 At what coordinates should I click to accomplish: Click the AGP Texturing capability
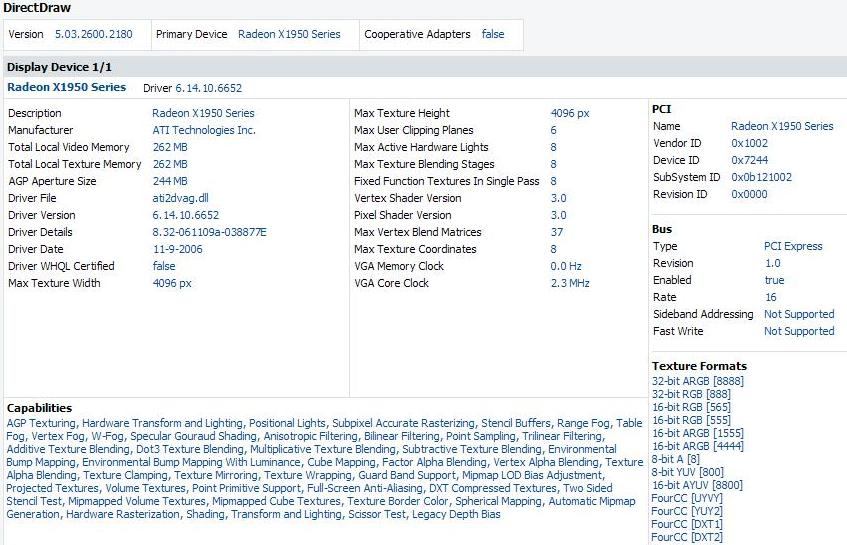41,423
